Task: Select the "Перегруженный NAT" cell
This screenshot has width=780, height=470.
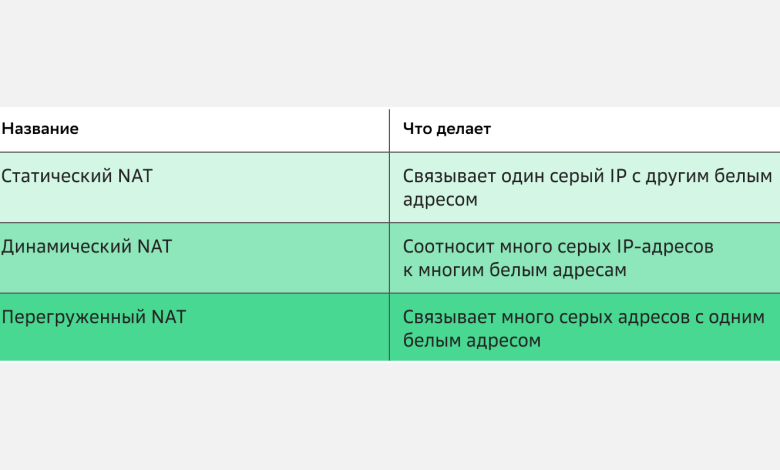Action: tap(94, 317)
